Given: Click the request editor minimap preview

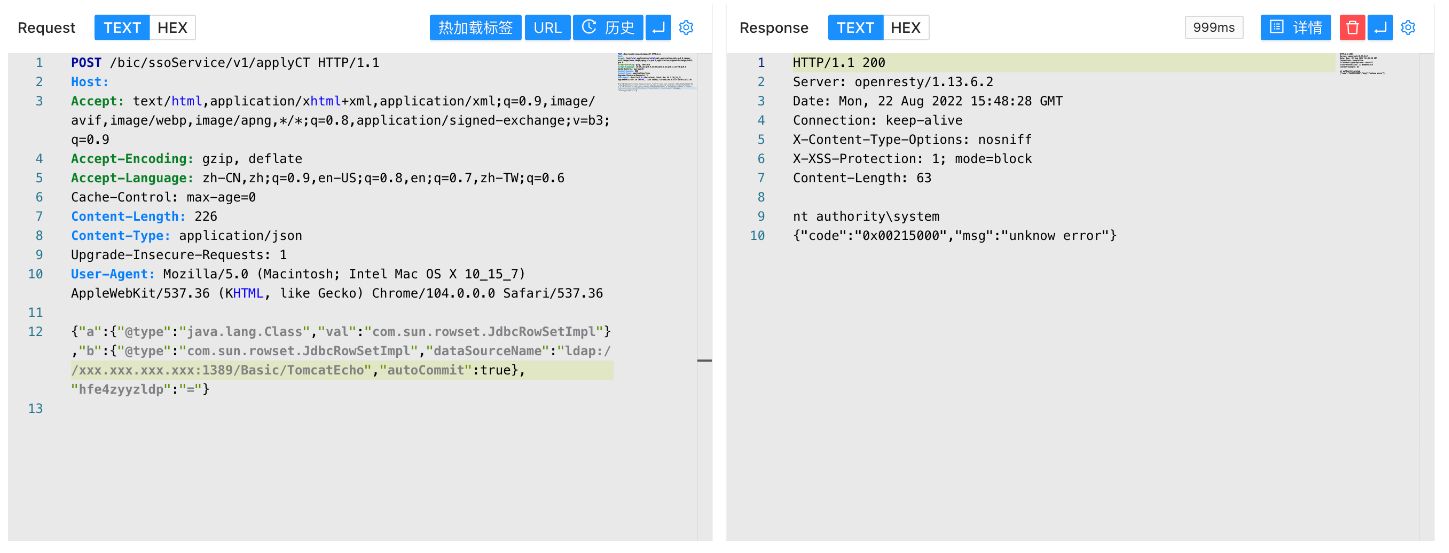Looking at the screenshot, I should click(x=657, y=72).
